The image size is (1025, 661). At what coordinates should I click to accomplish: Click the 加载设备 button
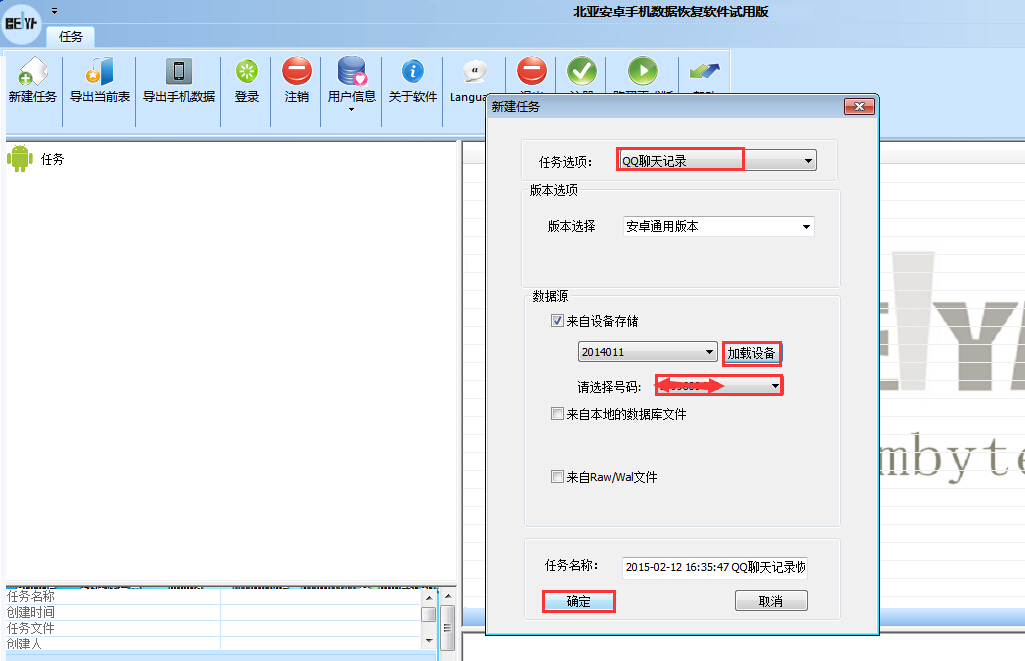752,353
